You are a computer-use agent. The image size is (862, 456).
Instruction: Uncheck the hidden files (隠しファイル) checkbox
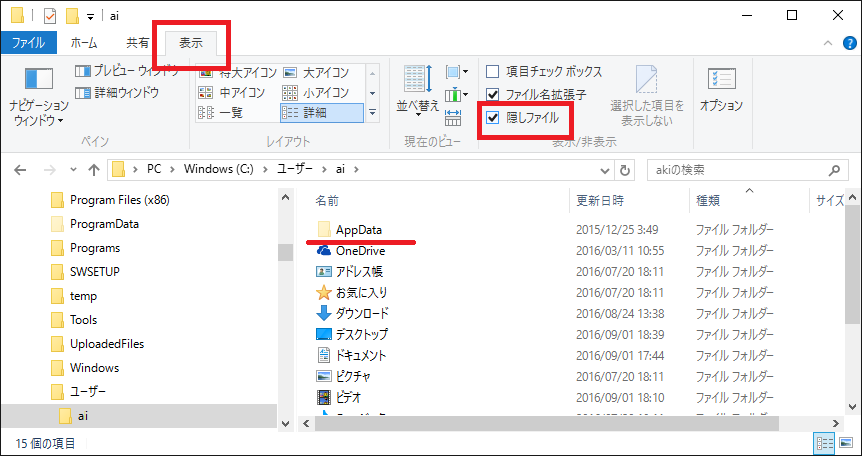[492, 118]
